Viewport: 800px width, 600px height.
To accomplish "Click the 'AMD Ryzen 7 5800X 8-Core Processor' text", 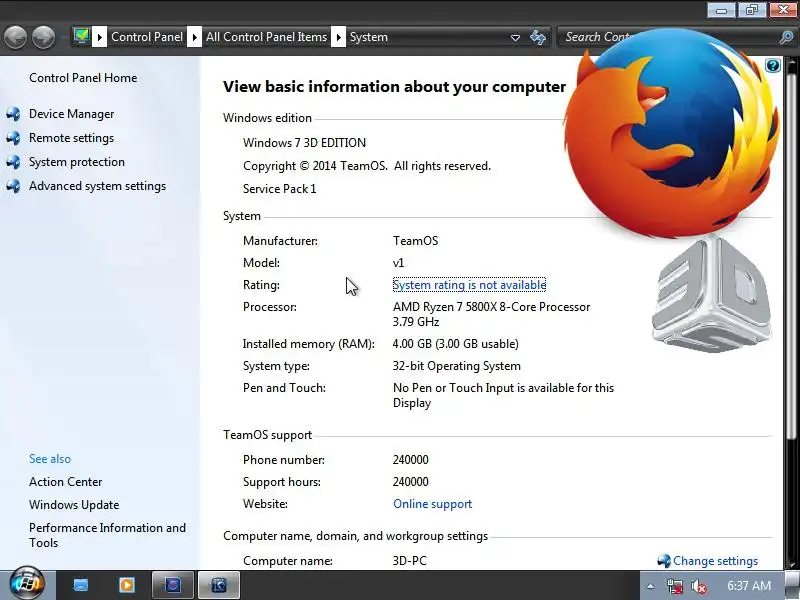I will coord(491,307).
